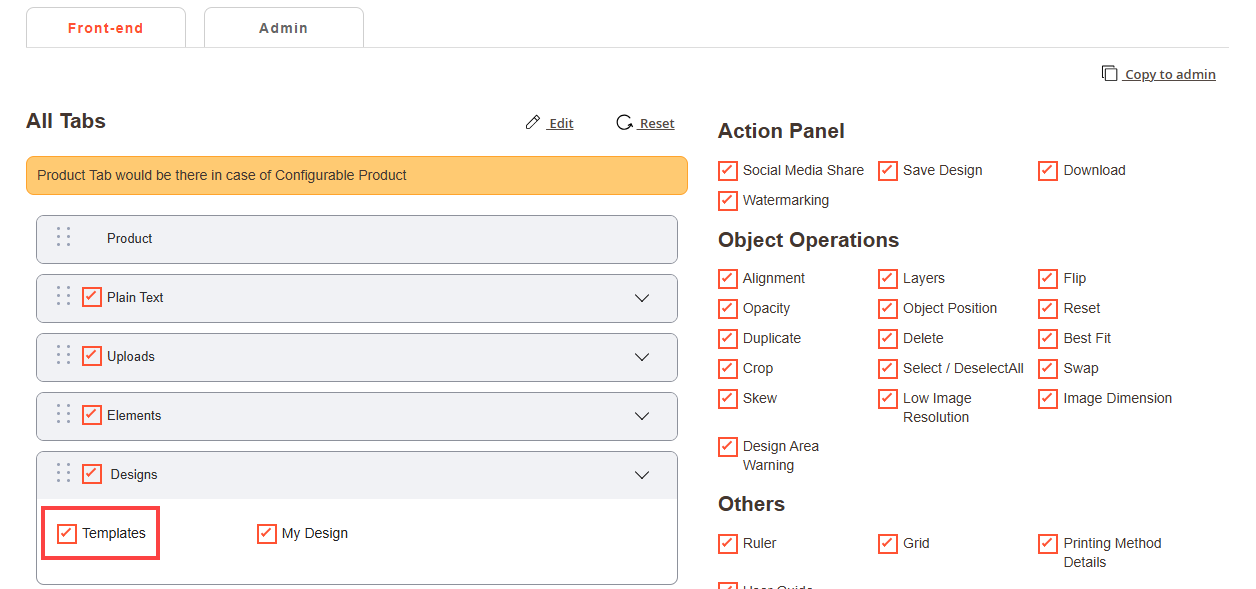This screenshot has height=589, width=1256.
Task: Switch to the Admin tab
Action: (283, 28)
